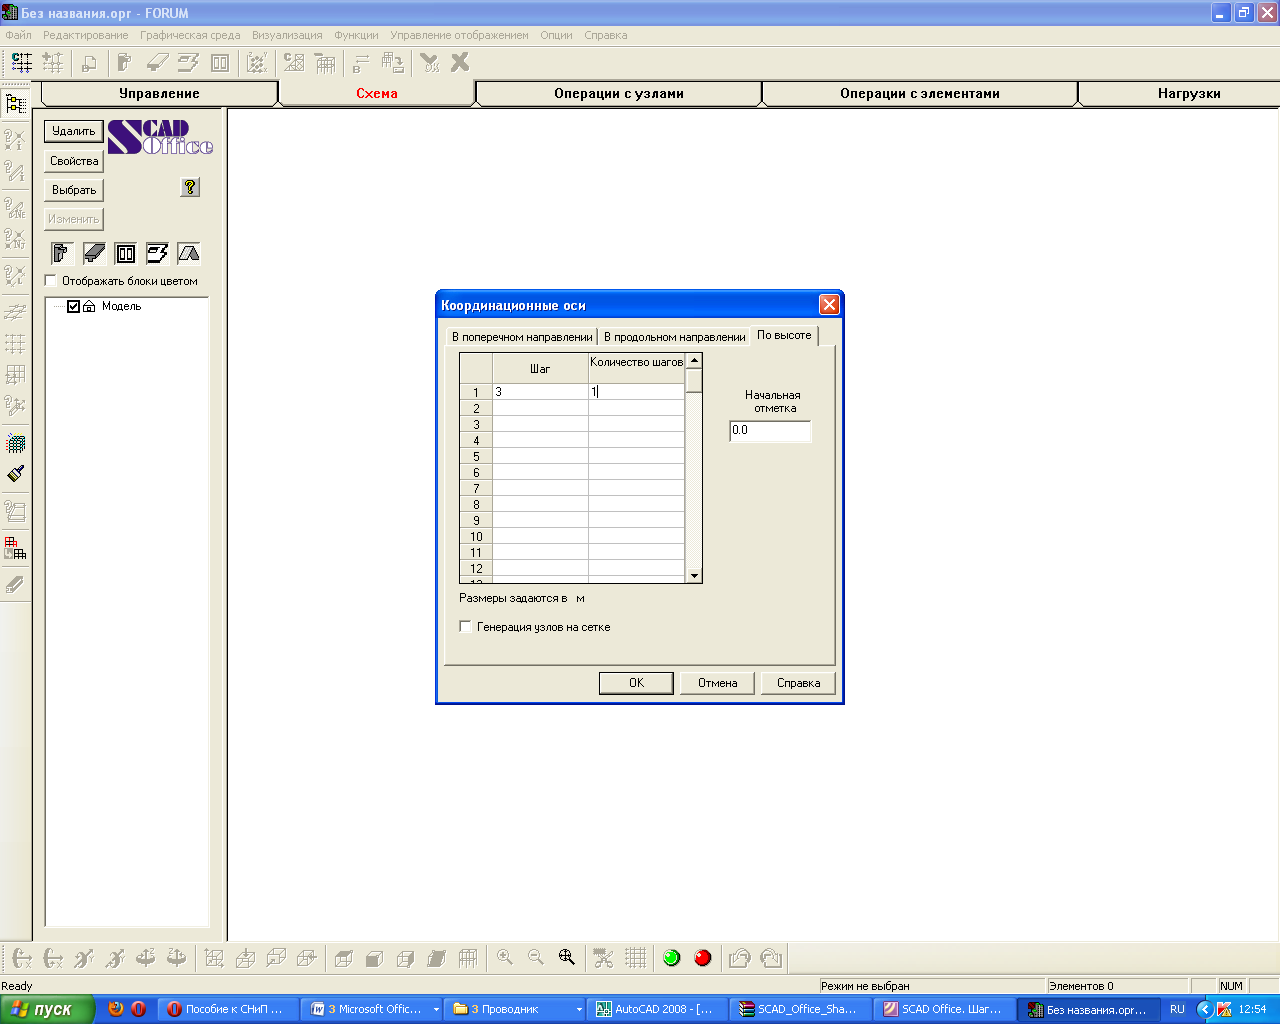Close the coordination axes dialog
This screenshot has height=1024, width=1280.
(x=829, y=305)
